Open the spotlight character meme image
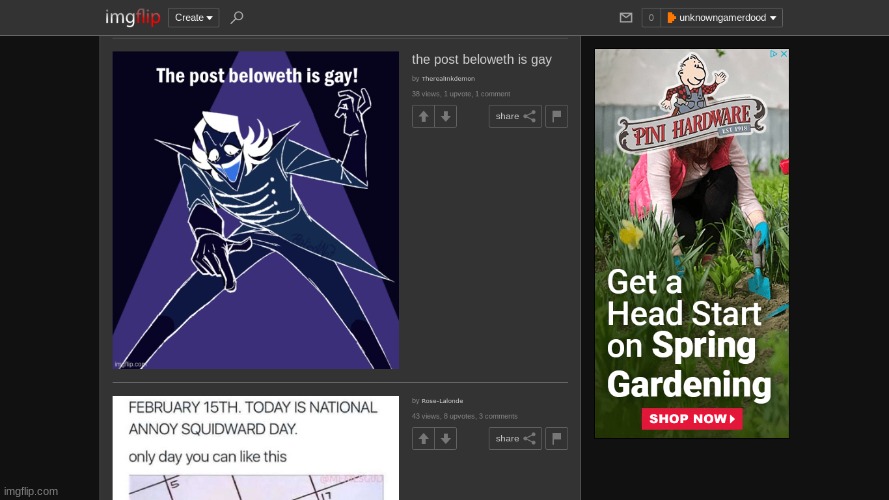Viewport: 889px width, 500px height. click(256, 210)
